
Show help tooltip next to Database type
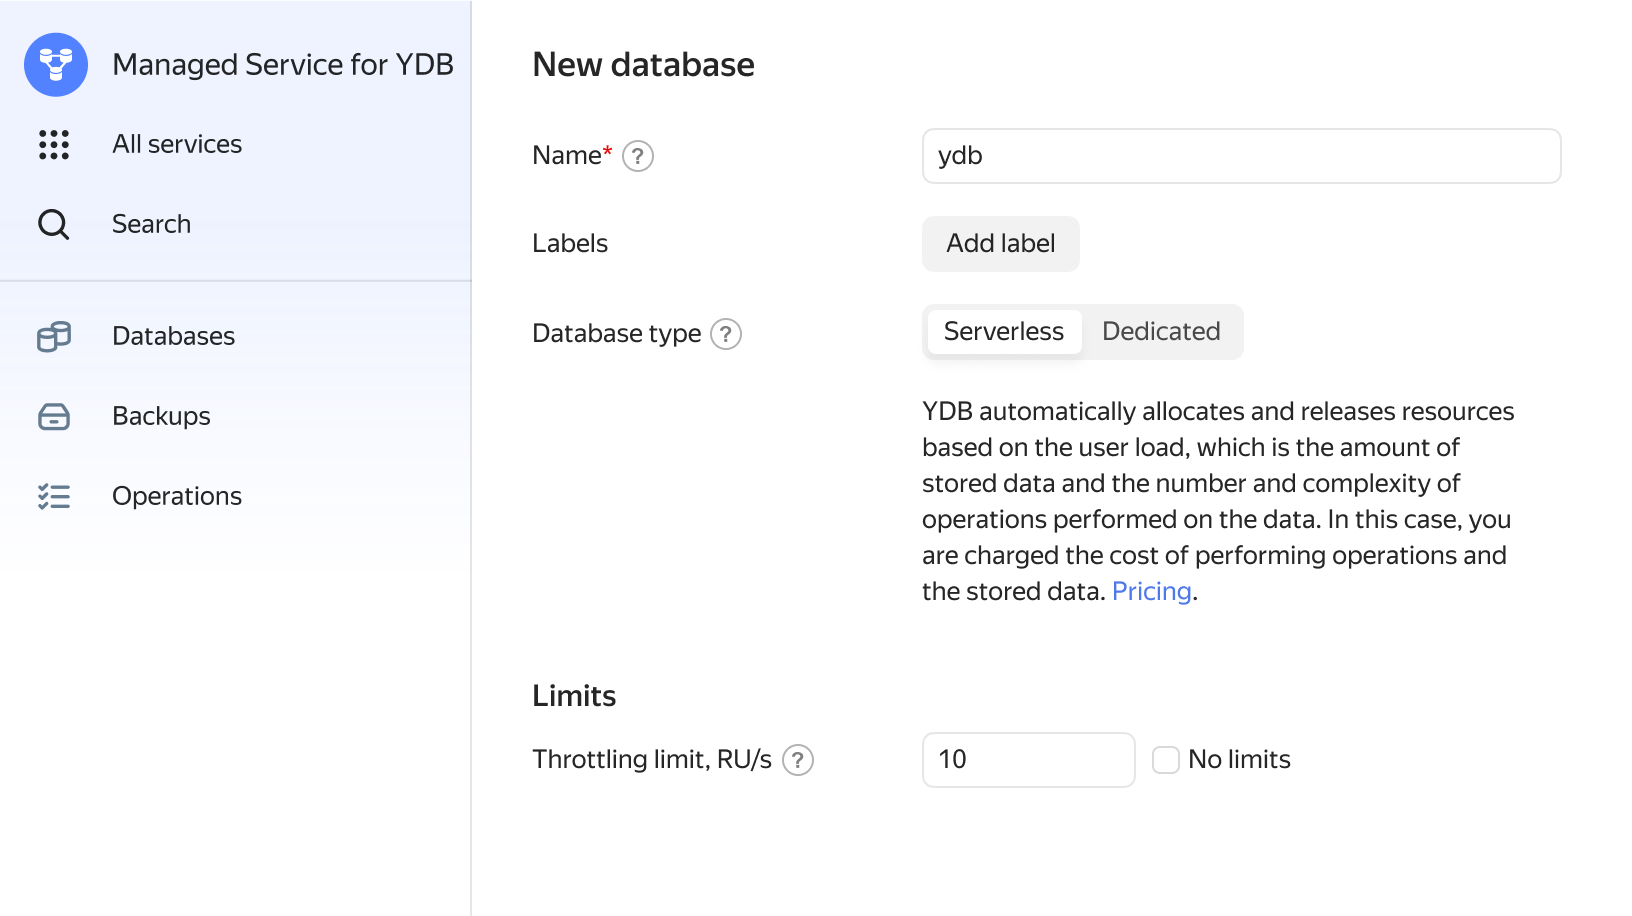click(x=726, y=334)
